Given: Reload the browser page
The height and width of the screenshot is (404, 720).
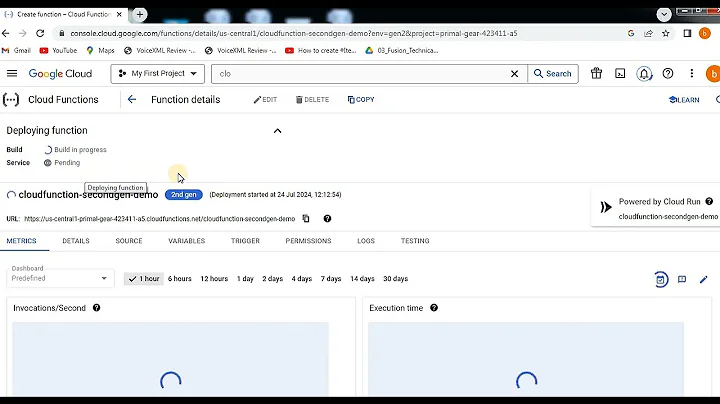Looking at the screenshot, I should click(40, 33).
